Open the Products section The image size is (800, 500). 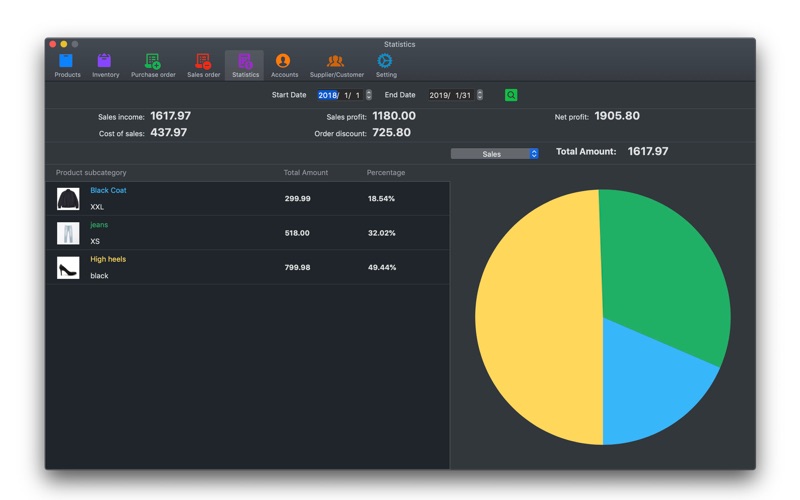pos(67,65)
